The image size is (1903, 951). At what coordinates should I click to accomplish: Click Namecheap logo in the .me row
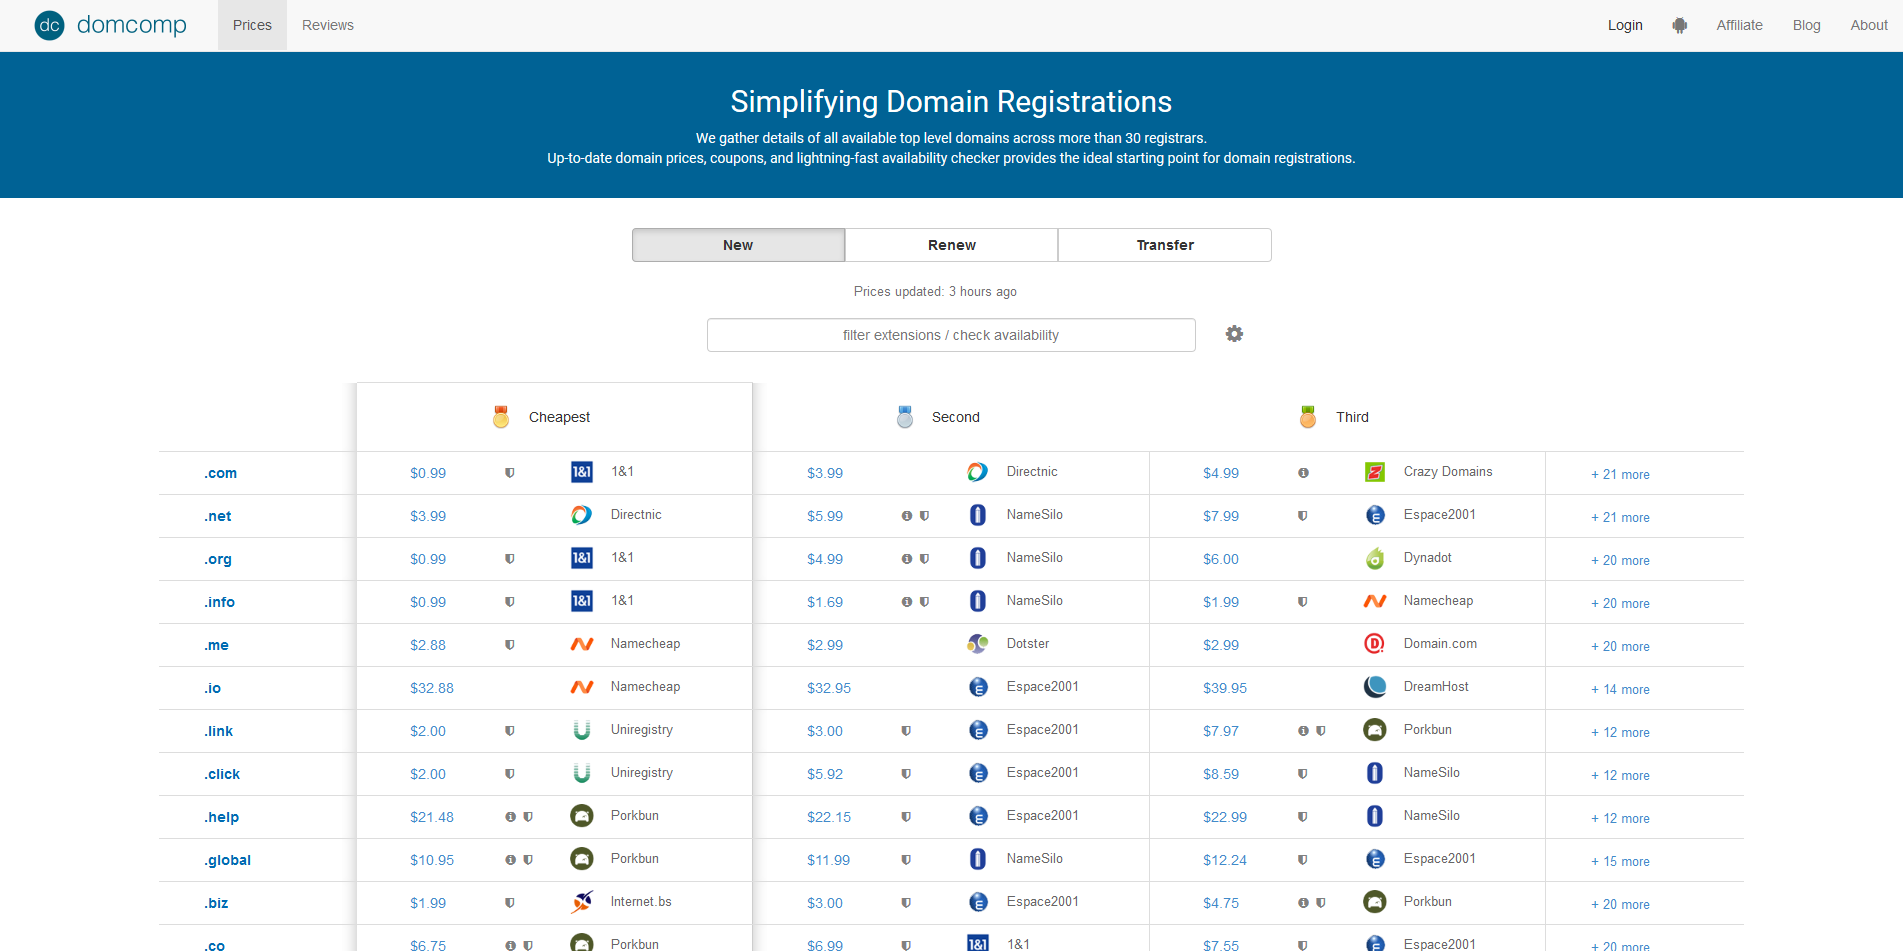point(582,644)
